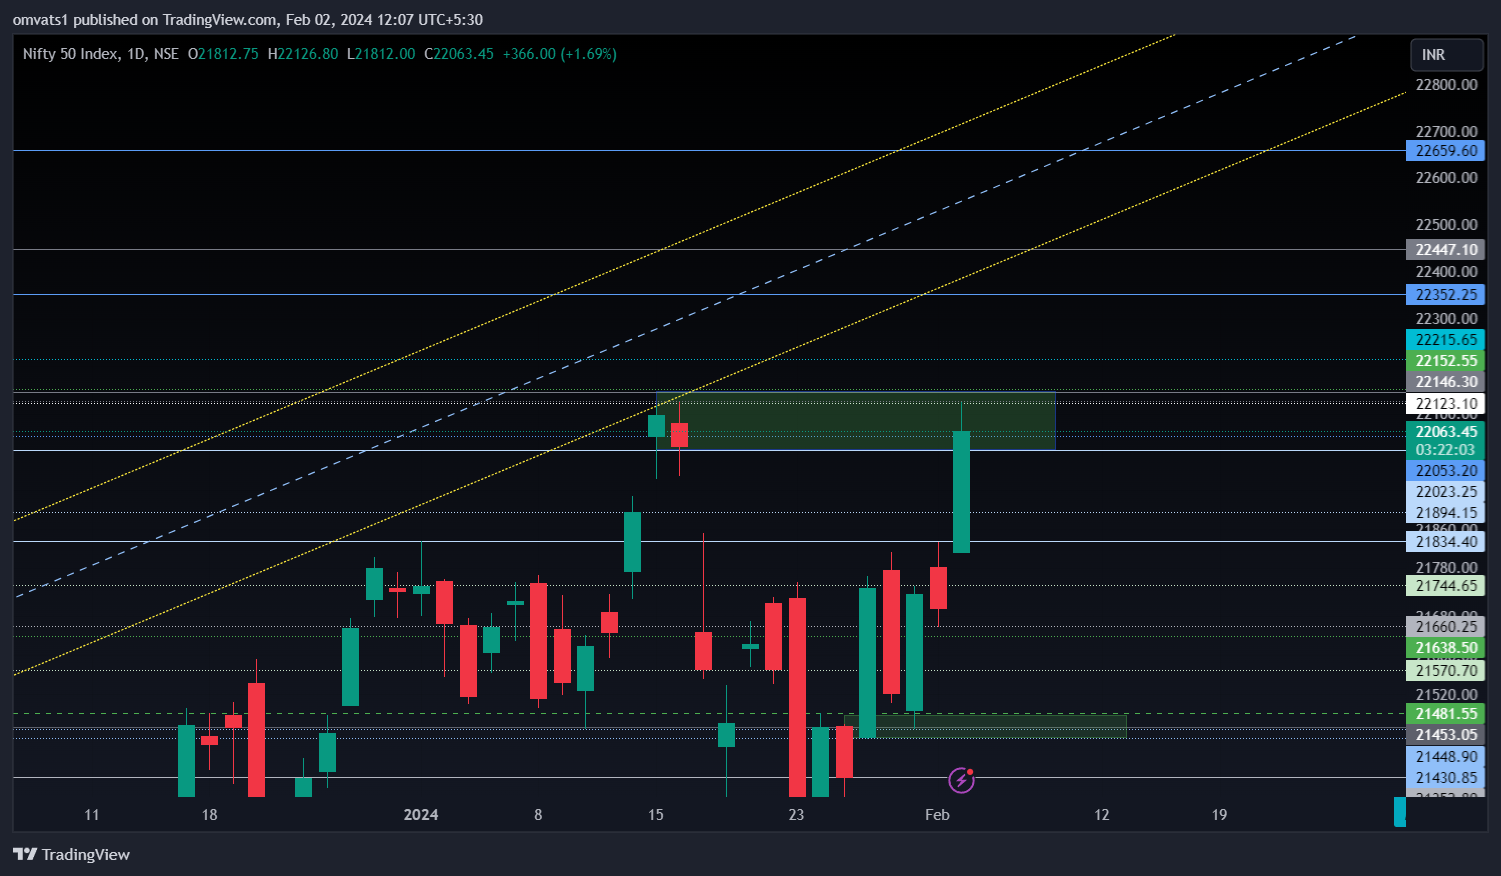The image size is (1501, 876).
Task: Click the 22400.00 price scale tick
Action: click(1446, 272)
